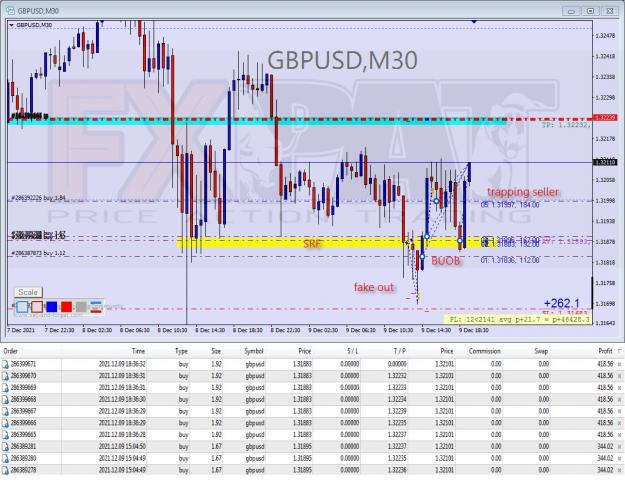625x483 pixels.
Task: Click the large 'GBPUSD,M30' chart title text
Action: pyautogui.click(x=342, y=61)
